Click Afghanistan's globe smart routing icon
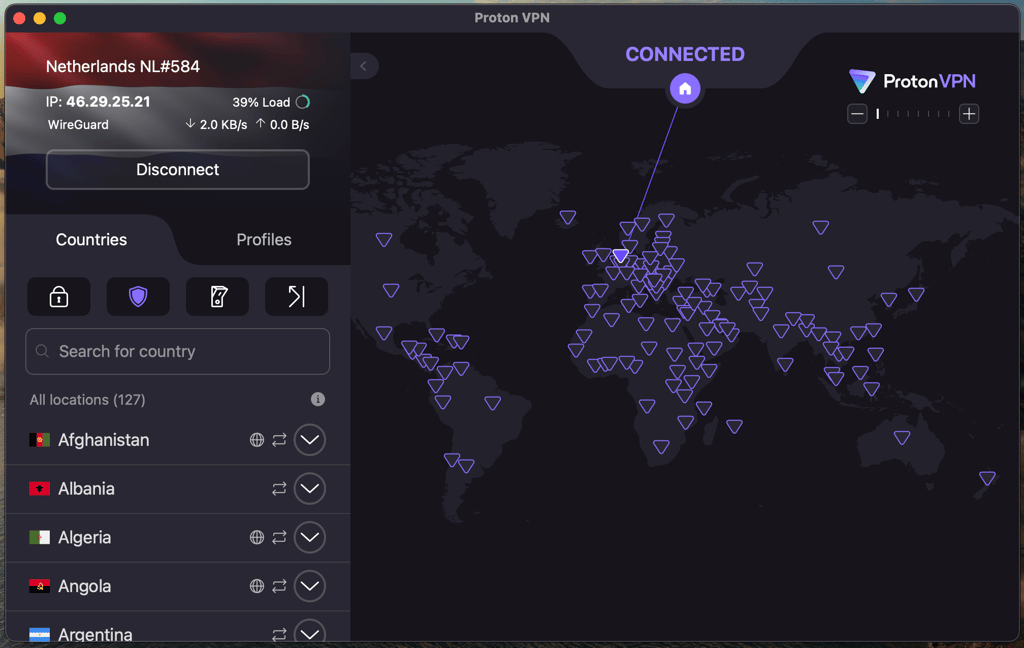 pos(257,440)
